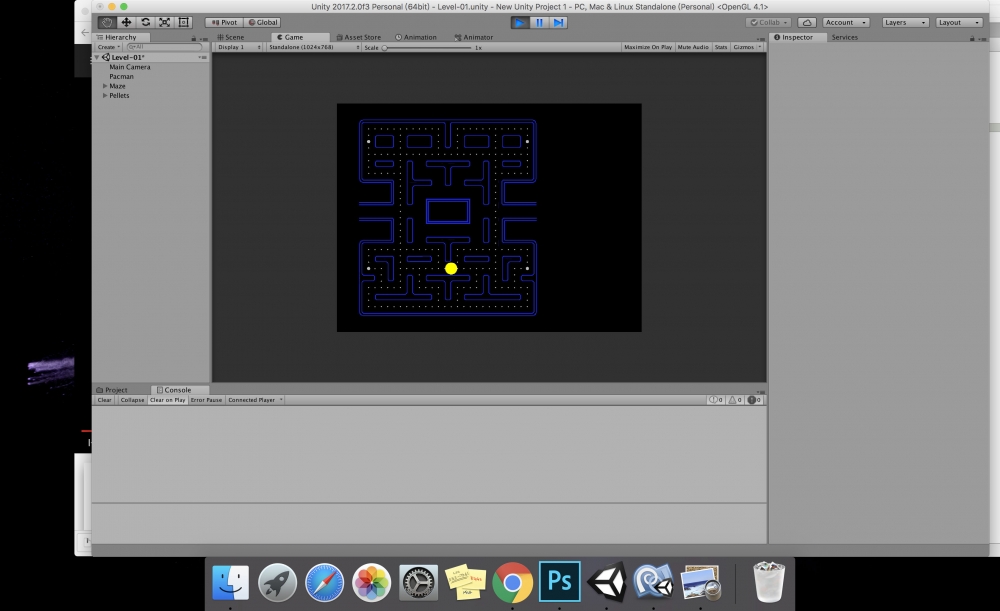
Task: Select the Rect Transform tool
Action: coord(184,22)
